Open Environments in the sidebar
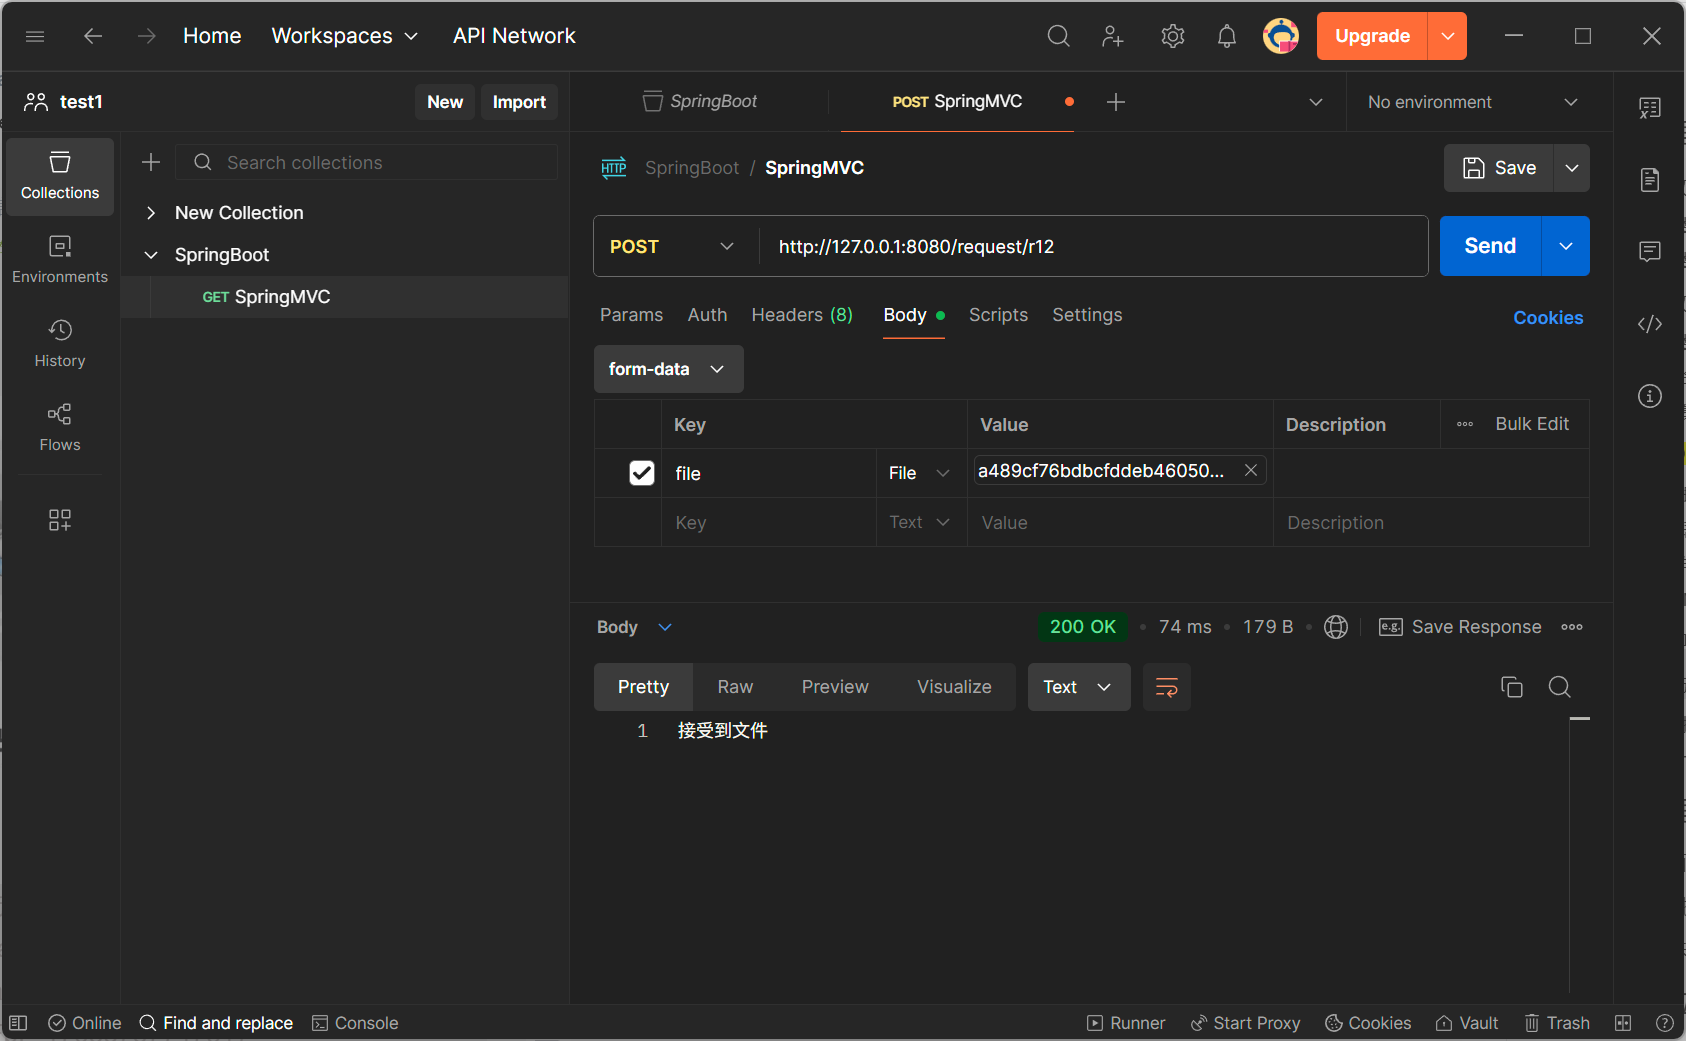The image size is (1686, 1041). click(60, 260)
